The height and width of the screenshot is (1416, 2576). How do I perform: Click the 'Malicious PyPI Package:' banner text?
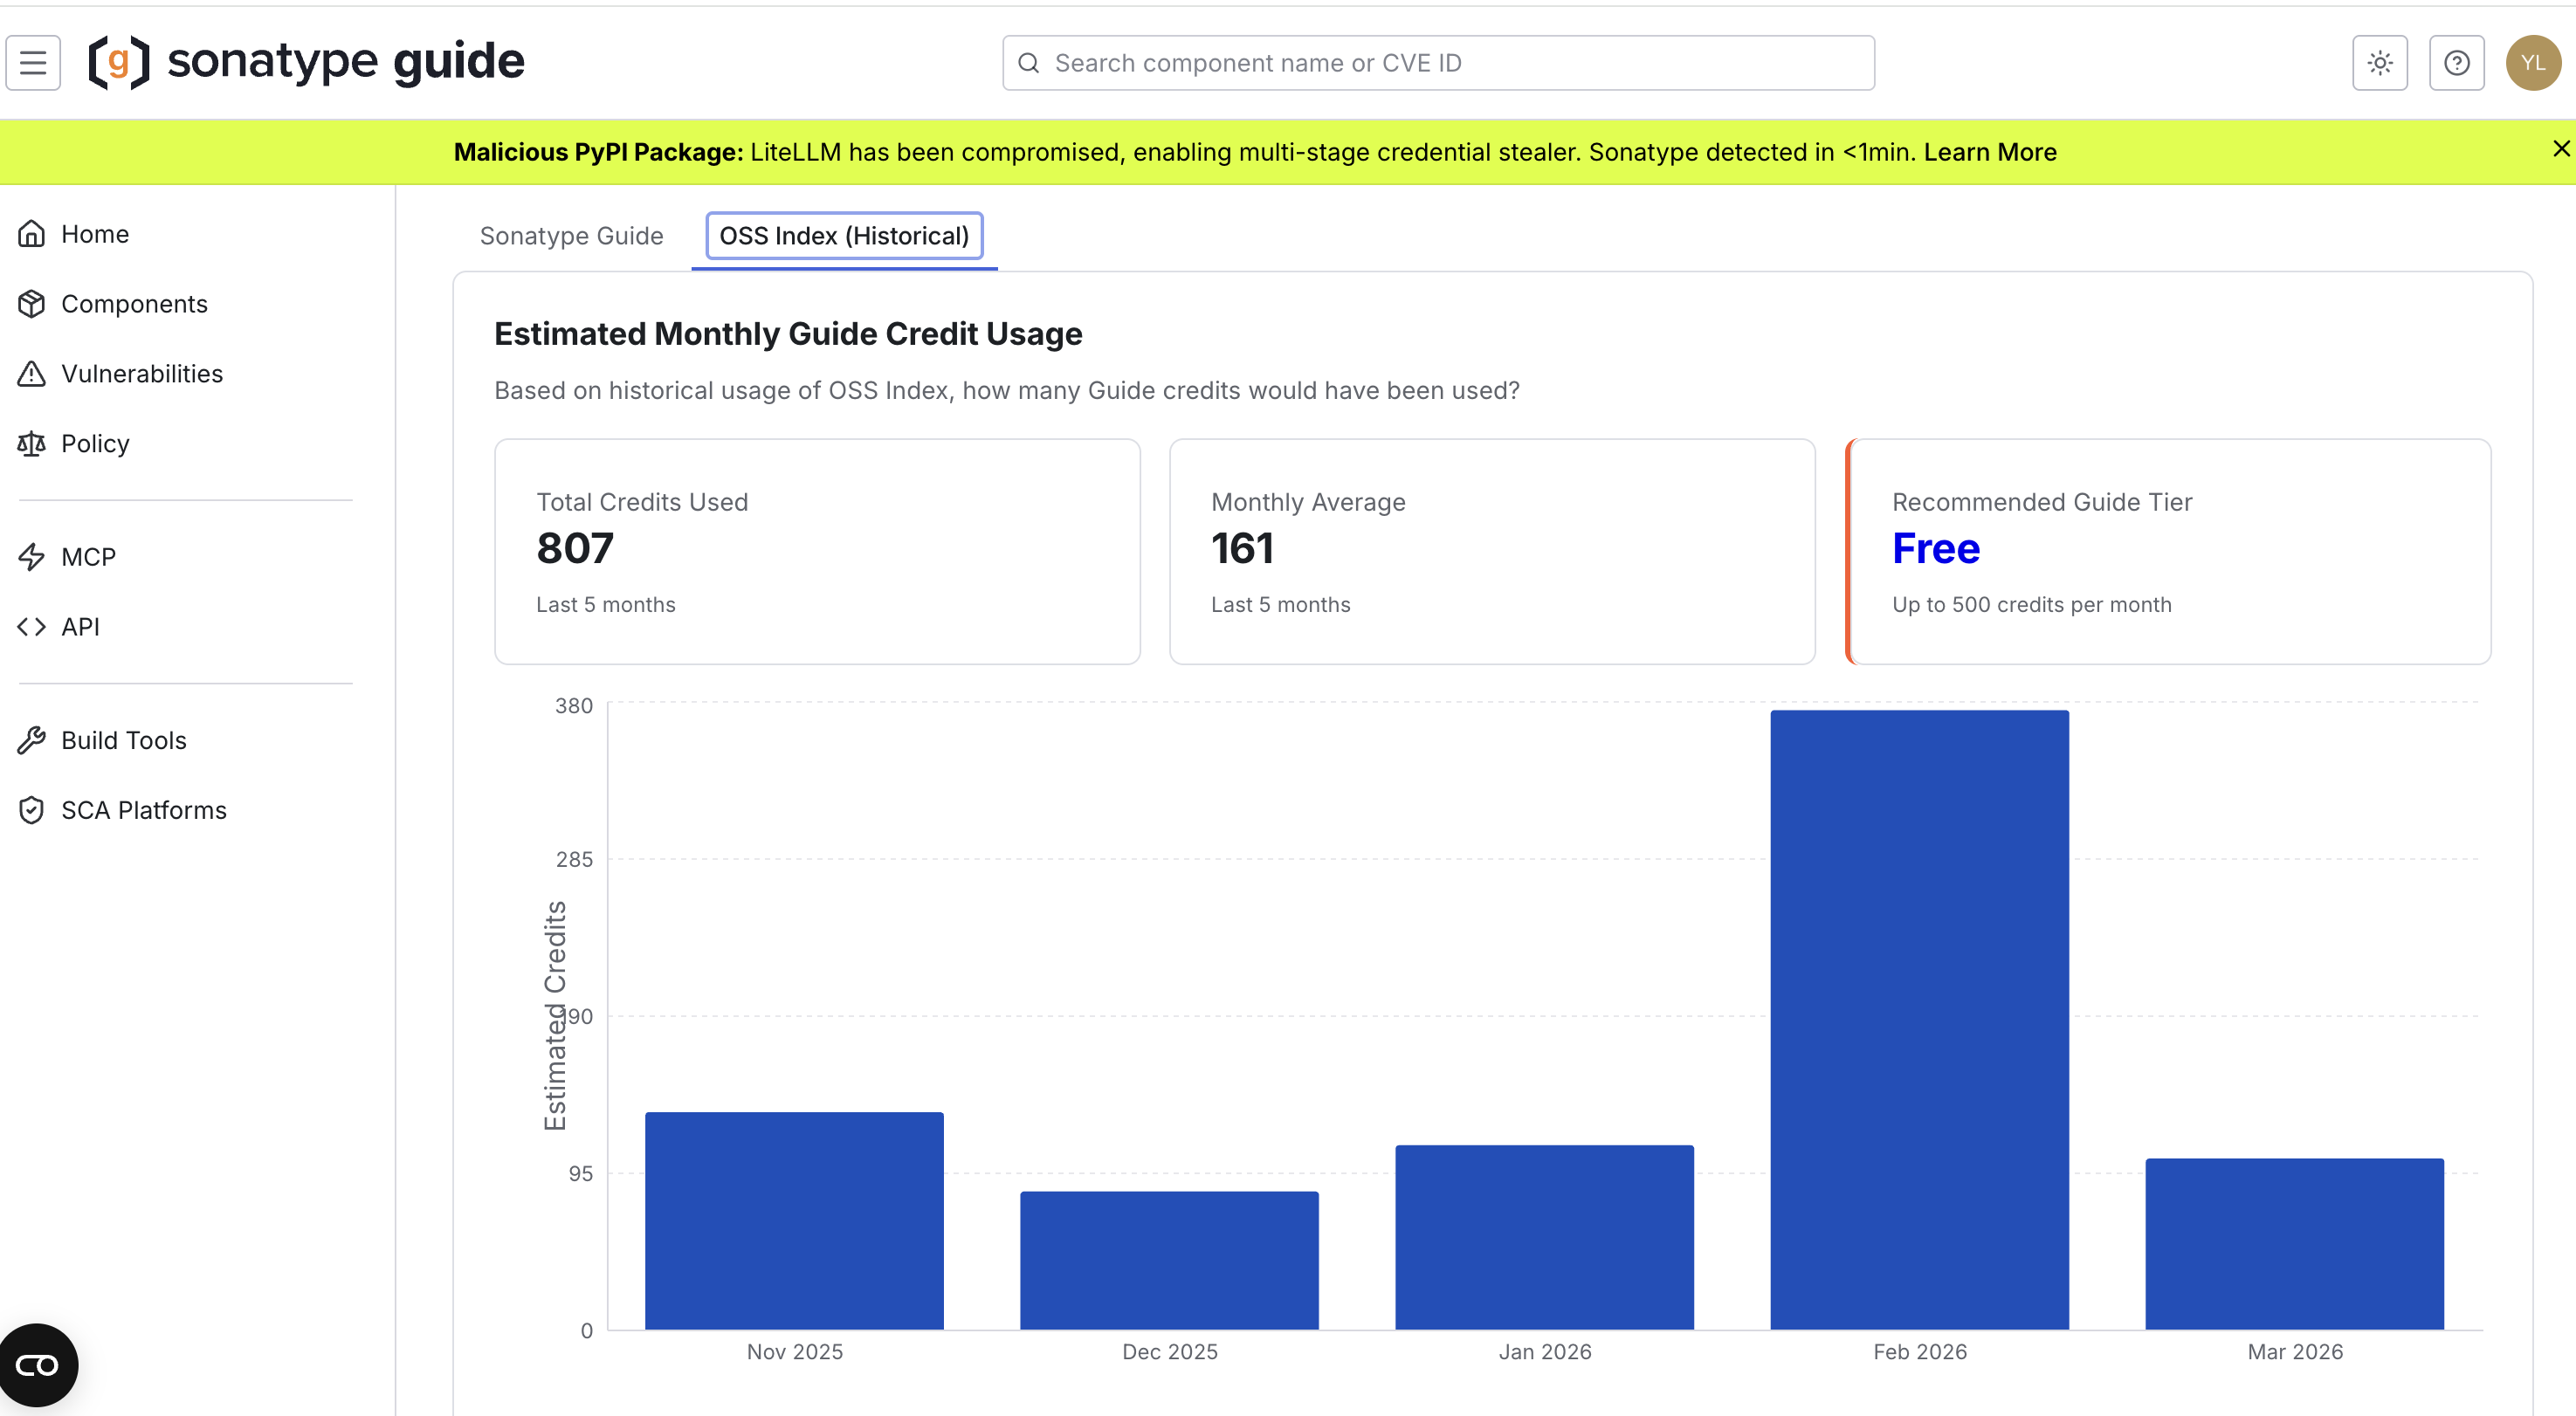(x=598, y=152)
